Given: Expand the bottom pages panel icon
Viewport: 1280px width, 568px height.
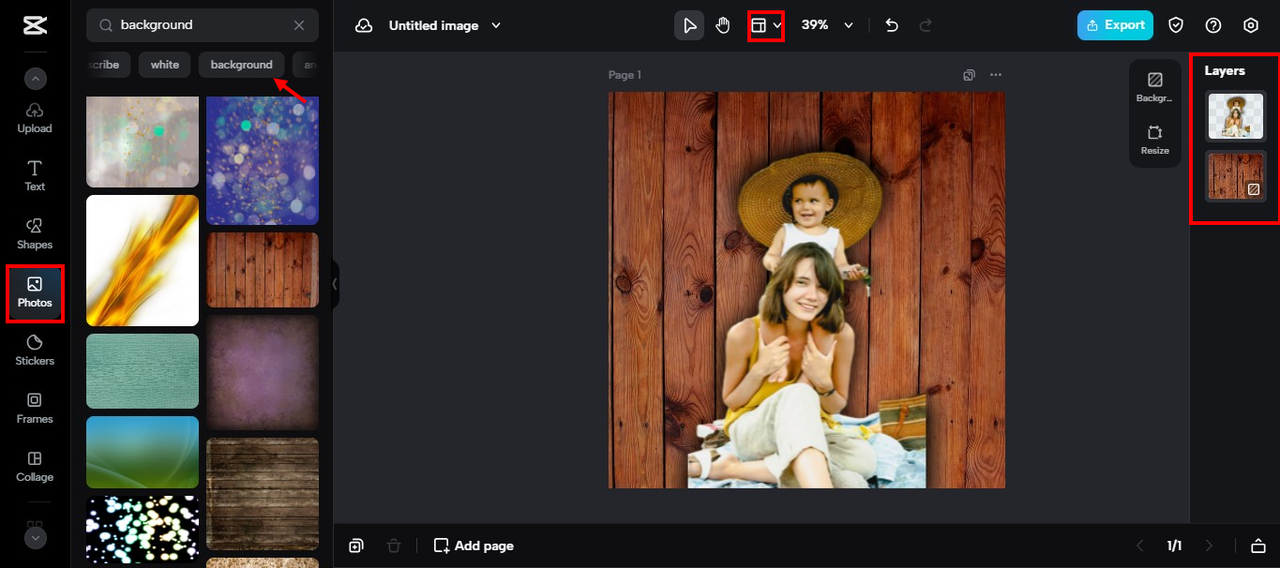Looking at the screenshot, I should (1258, 546).
